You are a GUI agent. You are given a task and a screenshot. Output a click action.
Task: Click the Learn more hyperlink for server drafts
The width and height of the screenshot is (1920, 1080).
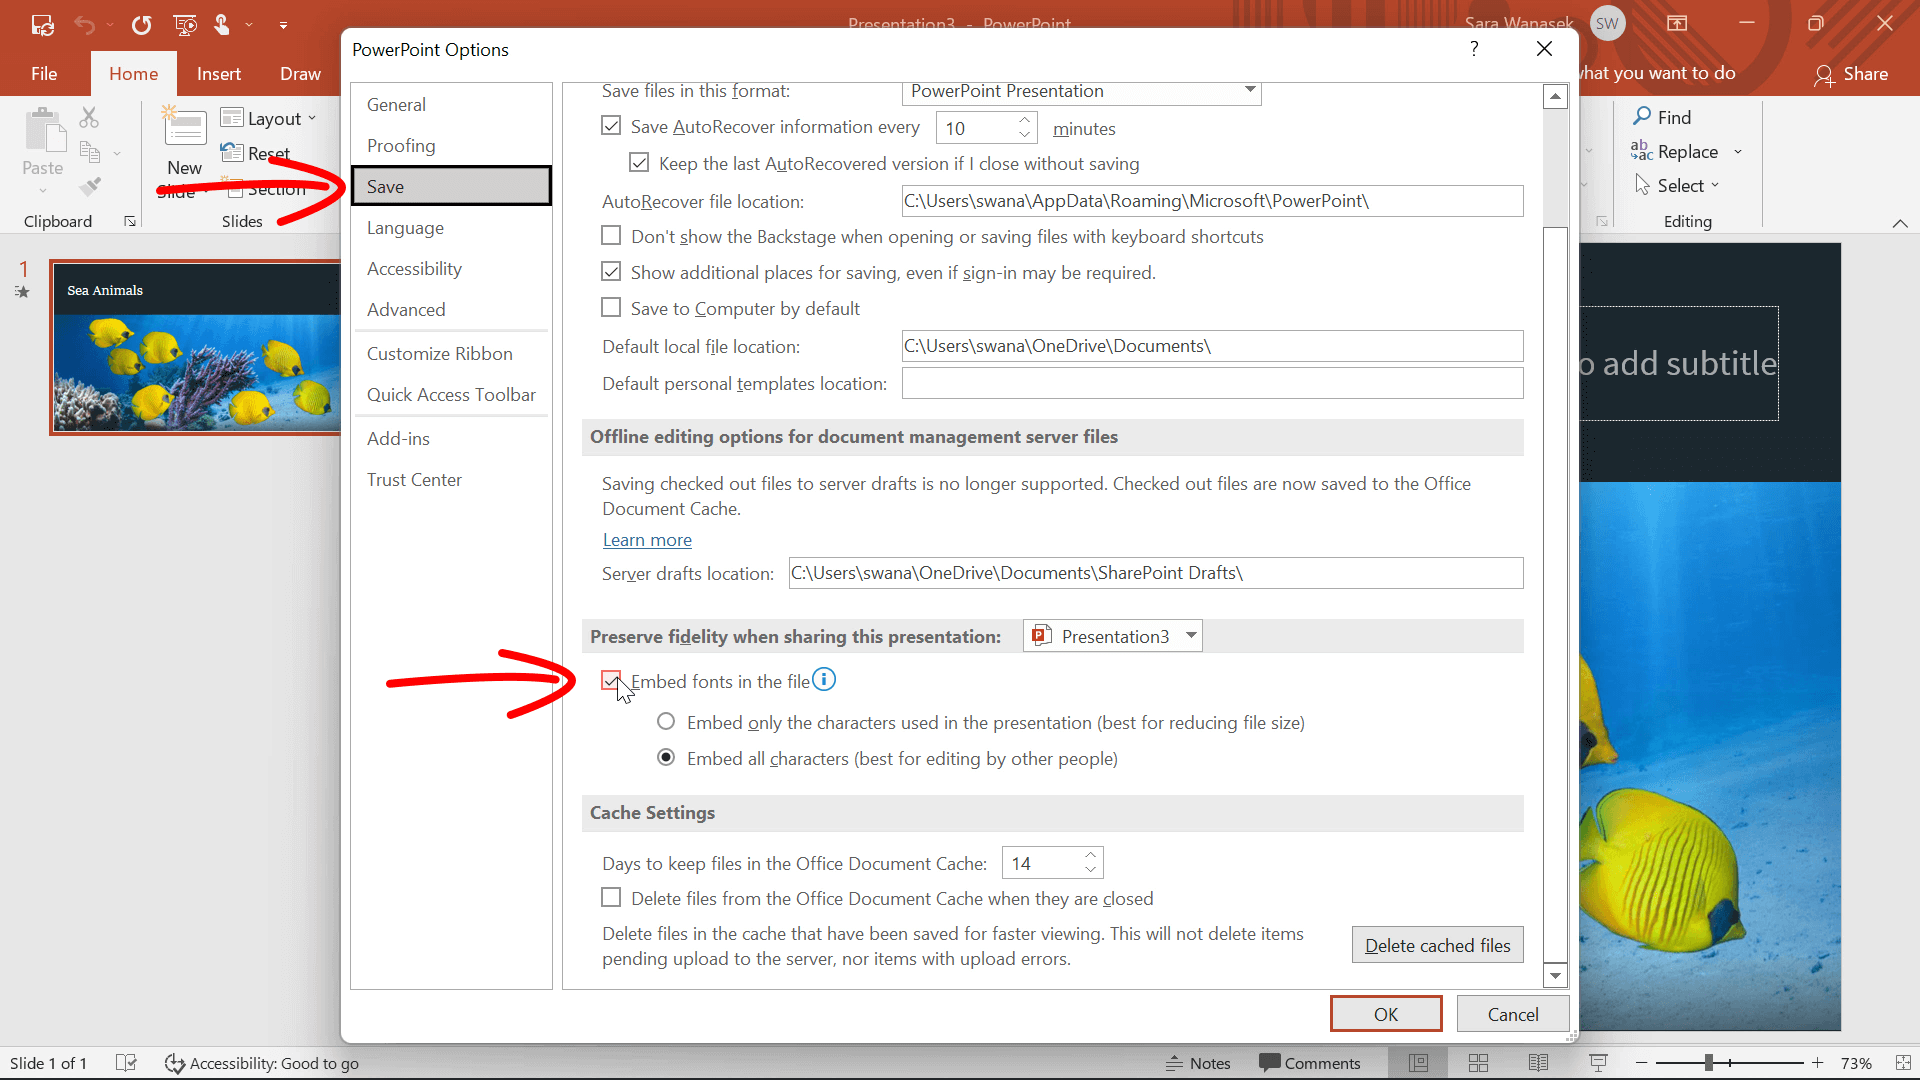tap(646, 538)
